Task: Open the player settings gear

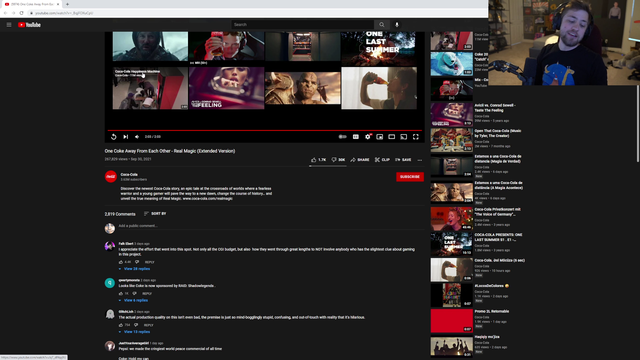Action: pyautogui.click(x=368, y=137)
